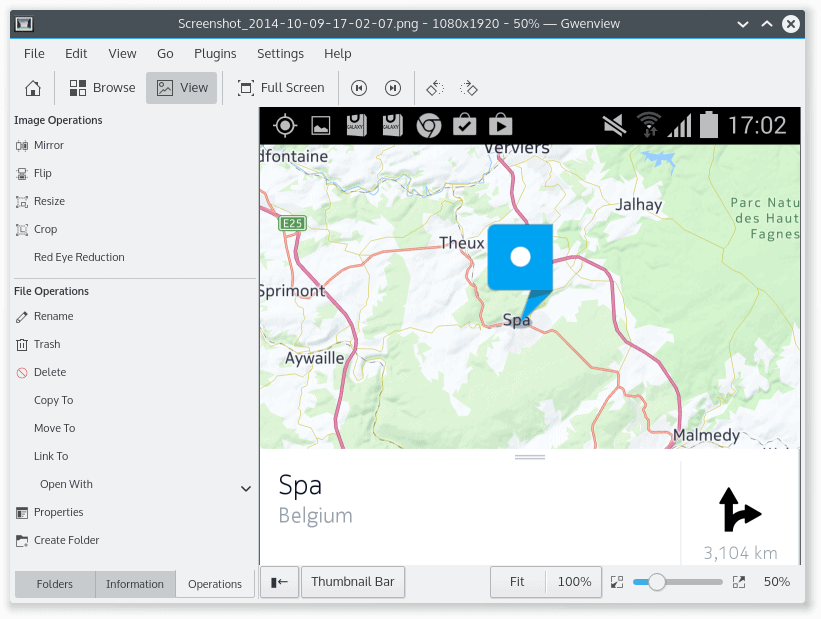The width and height of the screenshot is (821, 619).
Task: Click the 'File Operations' heading
Action: [51, 291]
